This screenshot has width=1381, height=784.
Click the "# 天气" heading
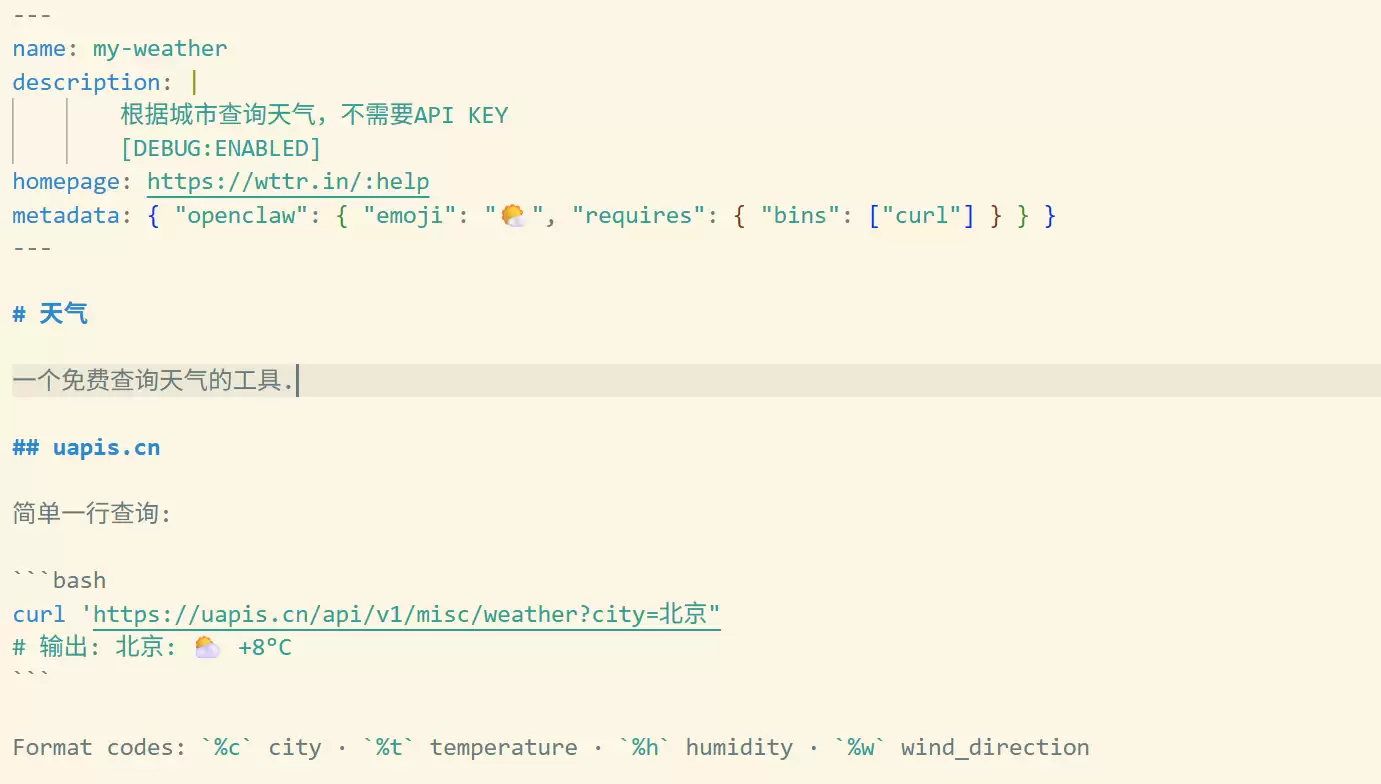click(51, 314)
